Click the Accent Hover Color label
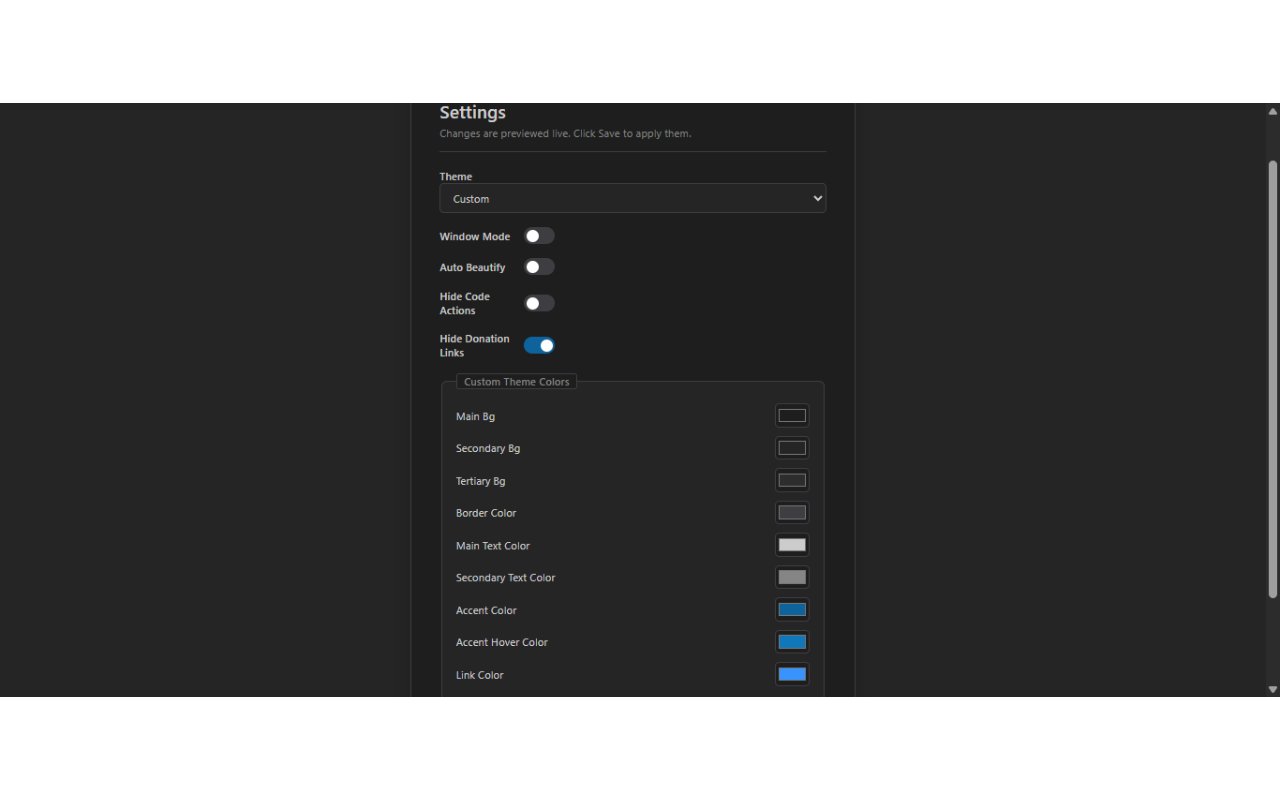 [x=502, y=642]
